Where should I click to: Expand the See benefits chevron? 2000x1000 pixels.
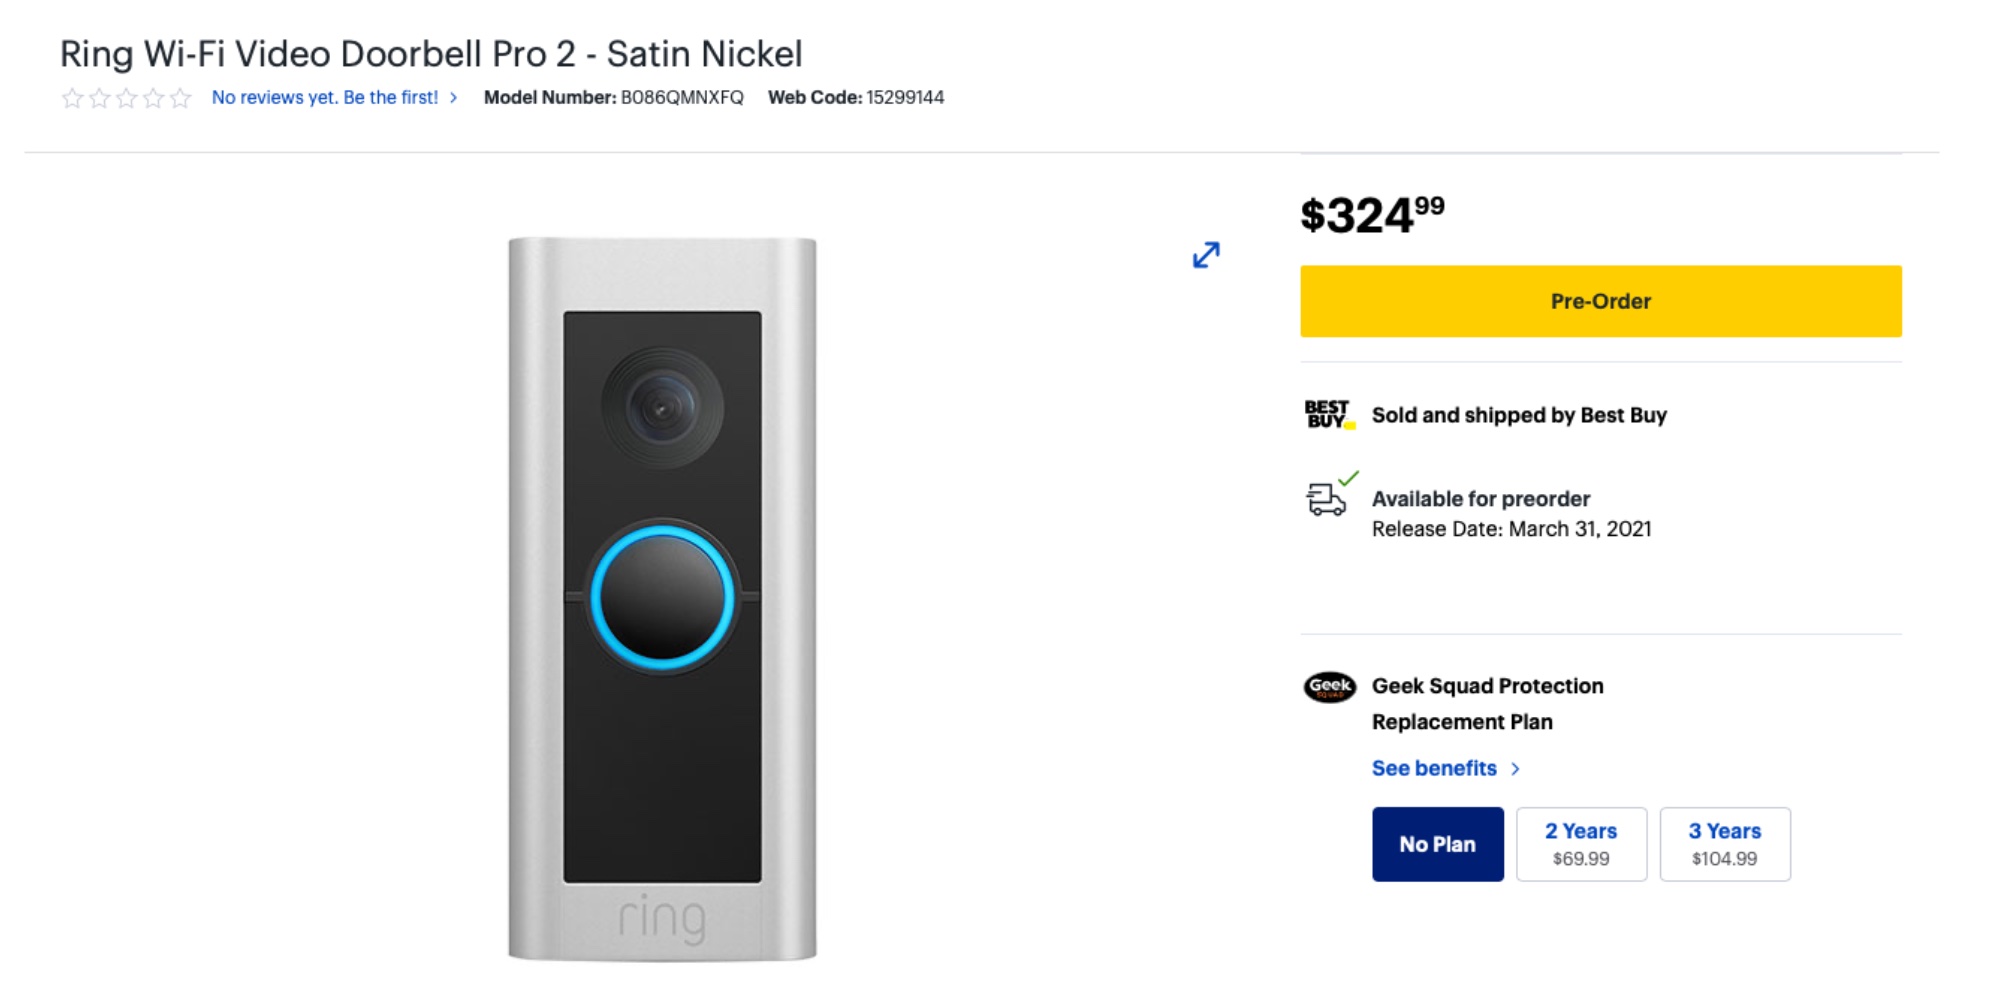point(1516,768)
